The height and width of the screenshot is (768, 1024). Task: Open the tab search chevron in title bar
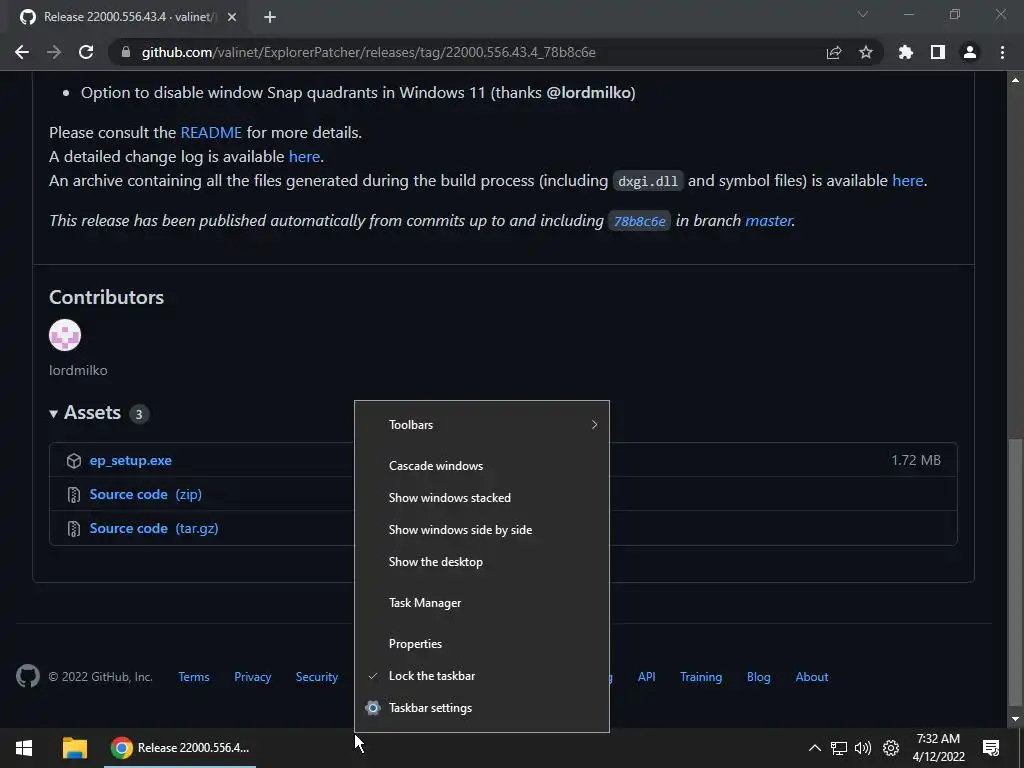click(x=863, y=14)
